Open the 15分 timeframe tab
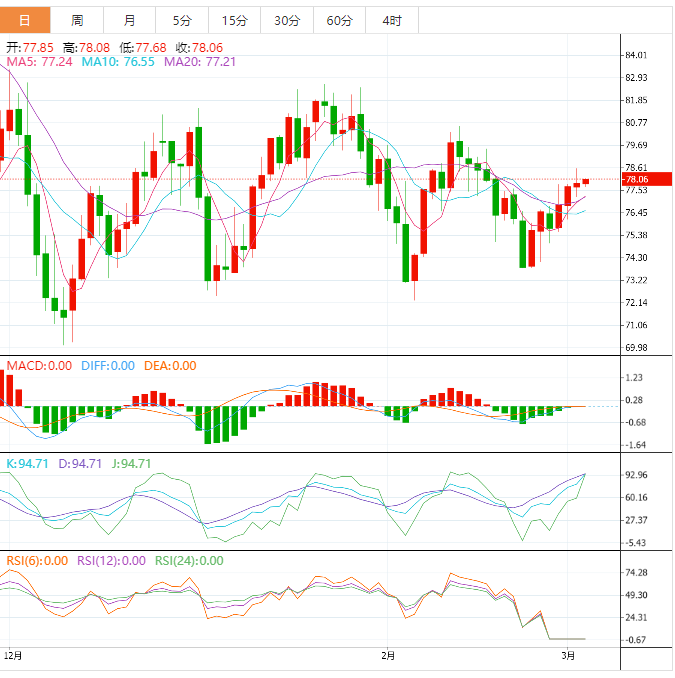675x678 pixels. point(234,20)
